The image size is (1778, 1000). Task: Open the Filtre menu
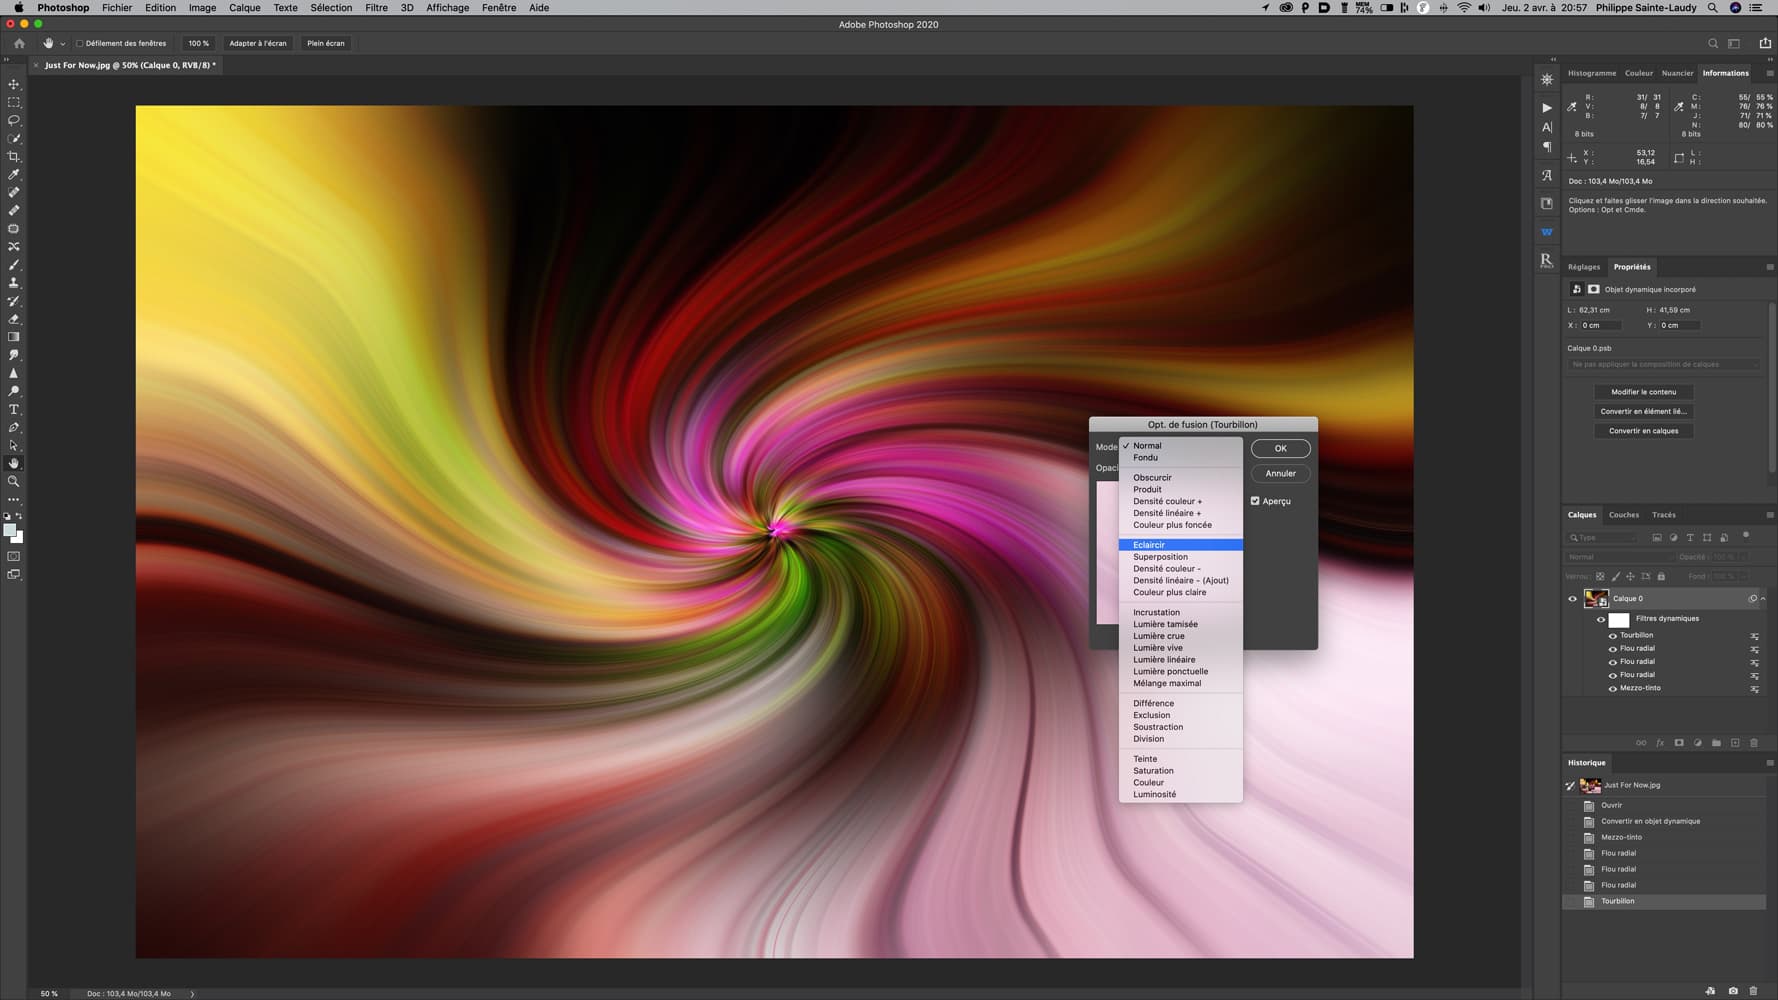coord(376,8)
